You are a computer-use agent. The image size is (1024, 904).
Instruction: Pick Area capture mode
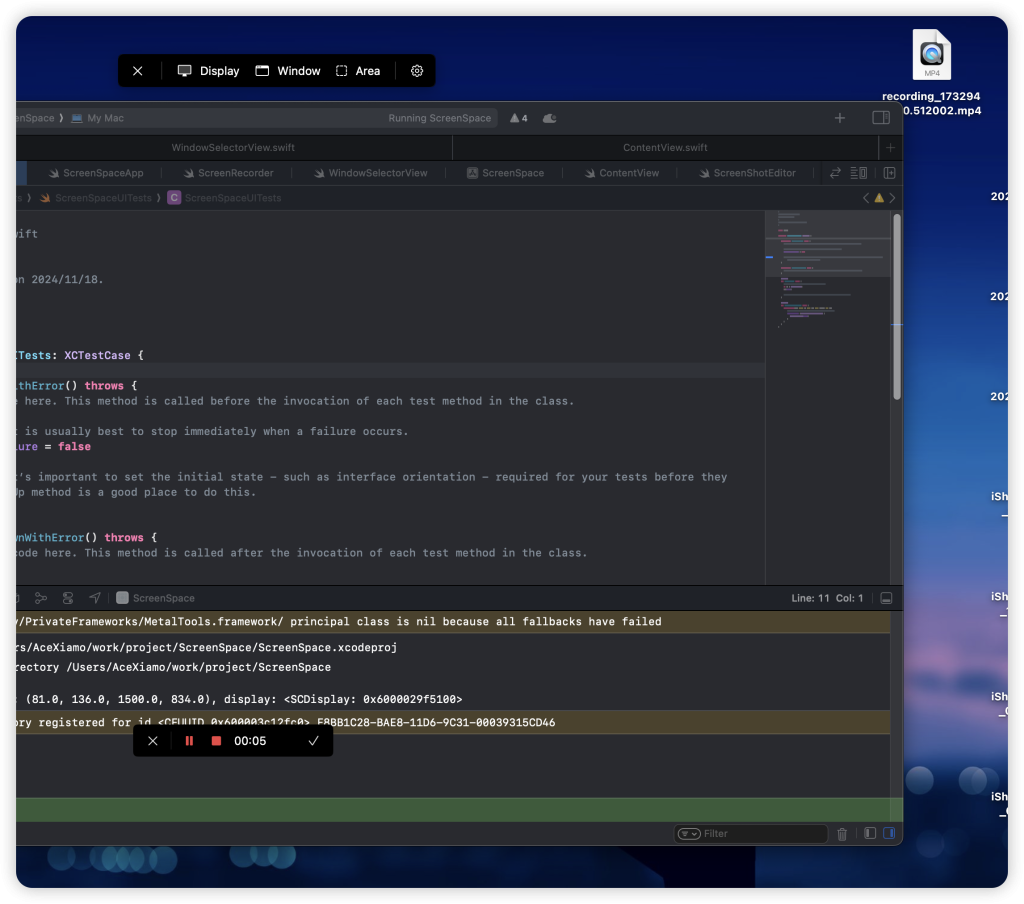tap(358, 71)
